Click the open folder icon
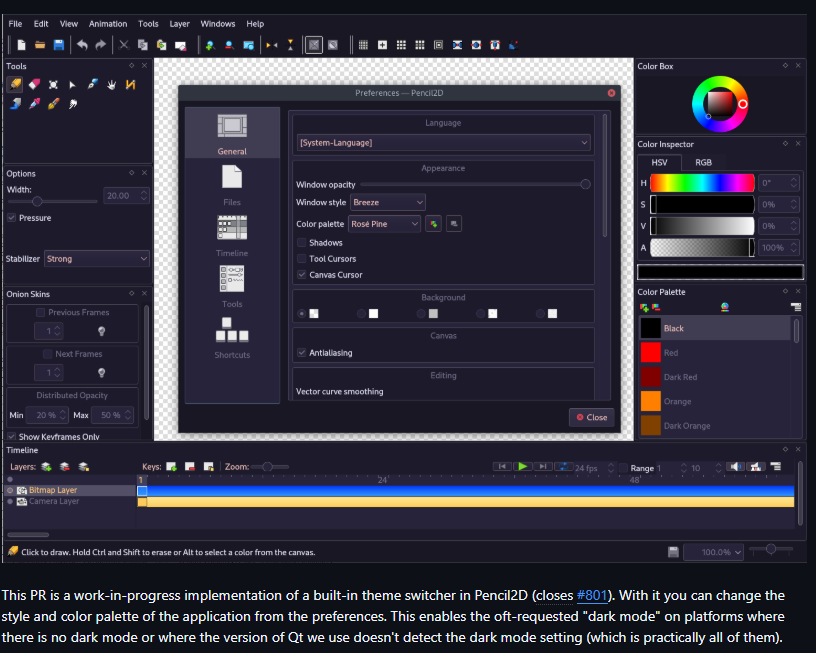Image resolution: width=816 pixels, height=653 pixels. (40, 45)
